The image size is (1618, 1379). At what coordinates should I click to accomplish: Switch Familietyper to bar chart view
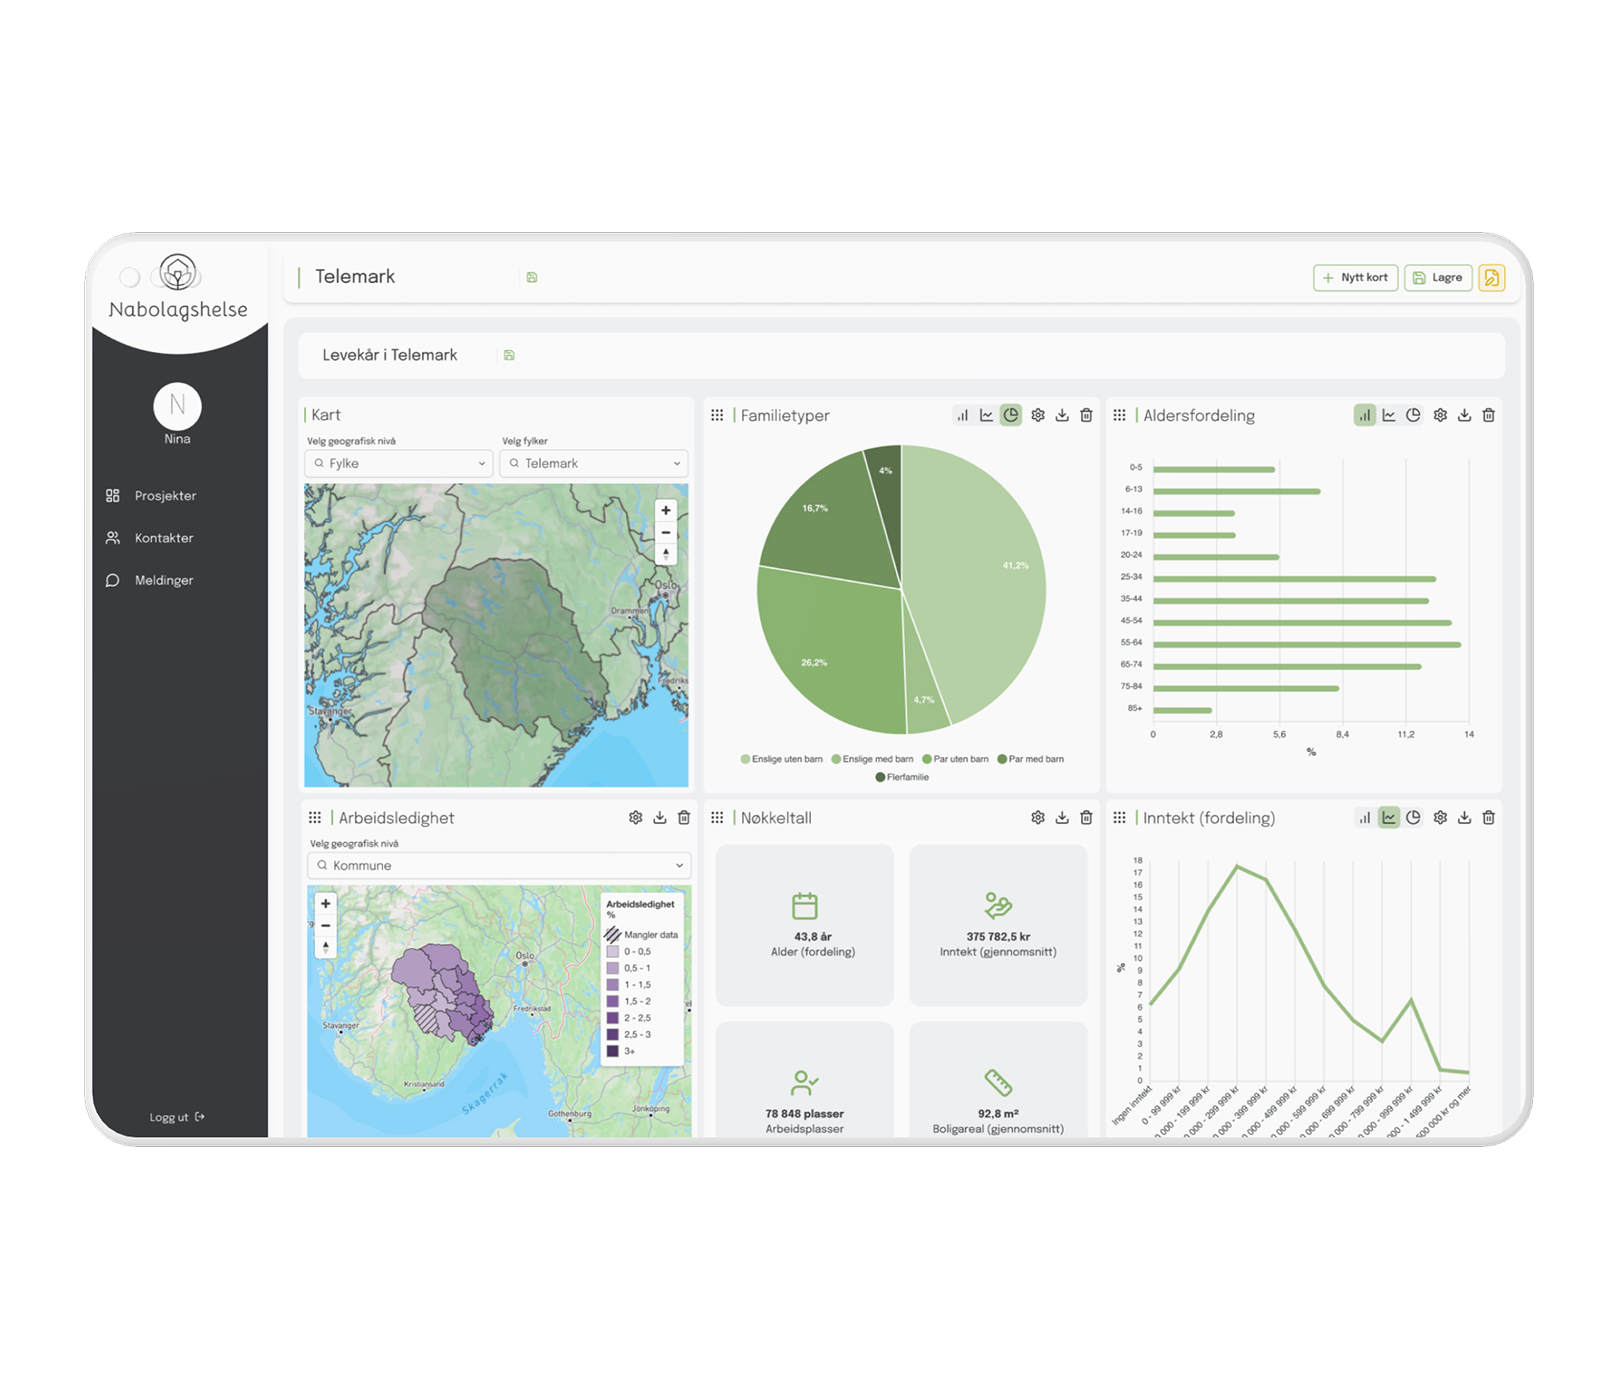tap(962, 415)
